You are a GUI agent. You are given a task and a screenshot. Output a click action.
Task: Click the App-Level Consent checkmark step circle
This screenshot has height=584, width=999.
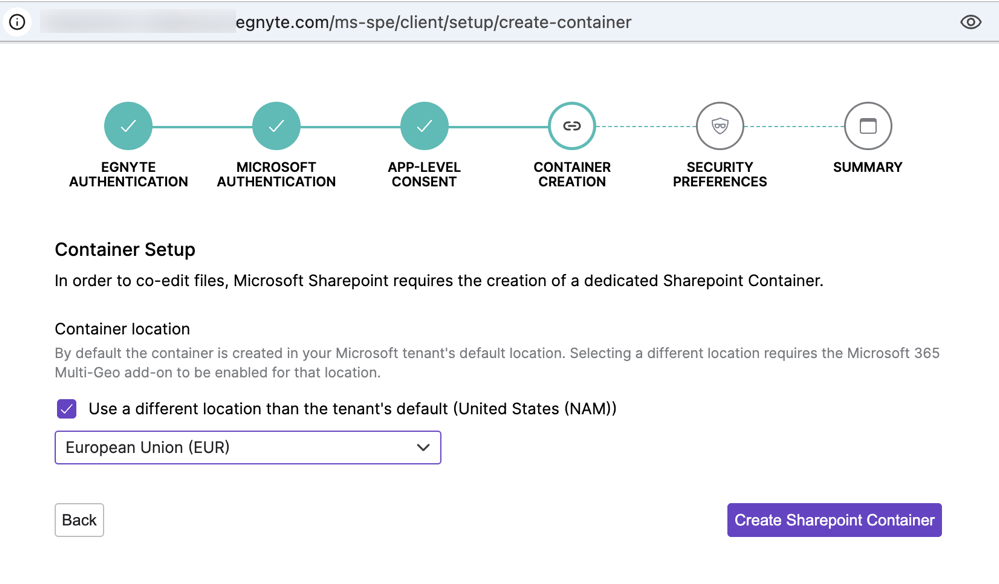pos(424,126)
